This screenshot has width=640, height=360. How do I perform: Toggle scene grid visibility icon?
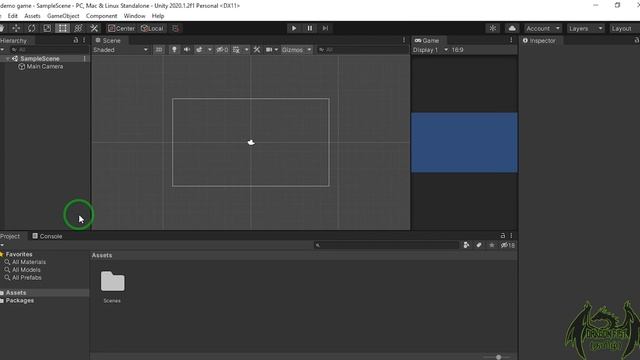pos(236,50)
